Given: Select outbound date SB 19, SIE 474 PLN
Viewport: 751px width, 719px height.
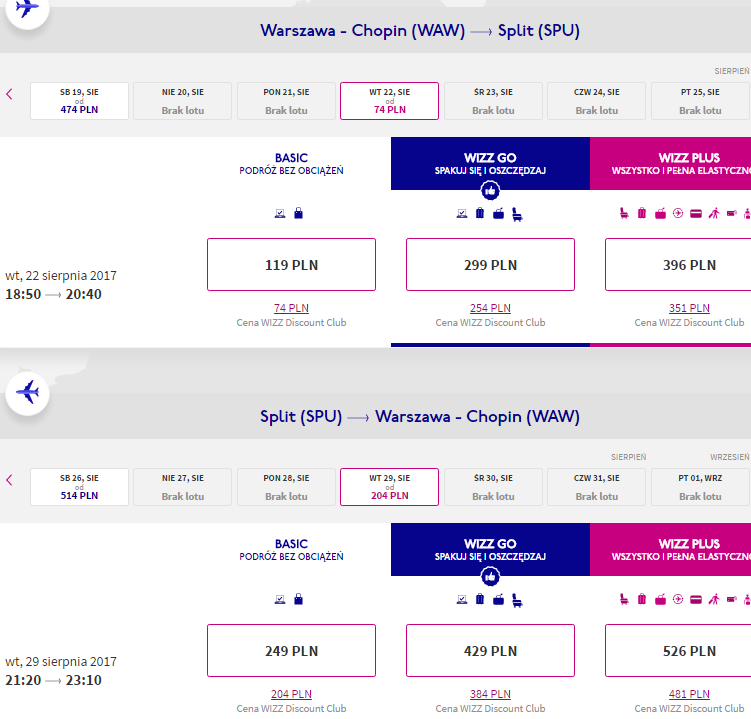Looking at the screenshot, I should point(80,101).
